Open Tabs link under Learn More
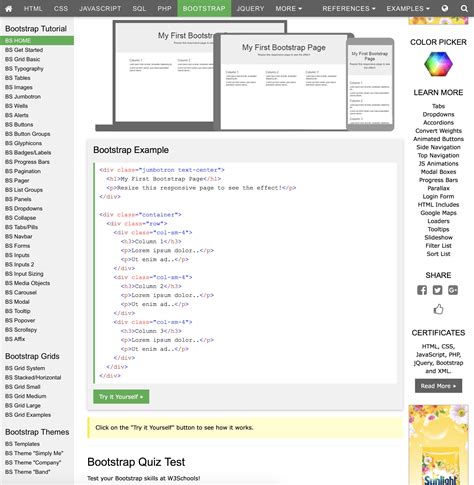Viewport: 474px width, 485px height. tap(438, 106)
